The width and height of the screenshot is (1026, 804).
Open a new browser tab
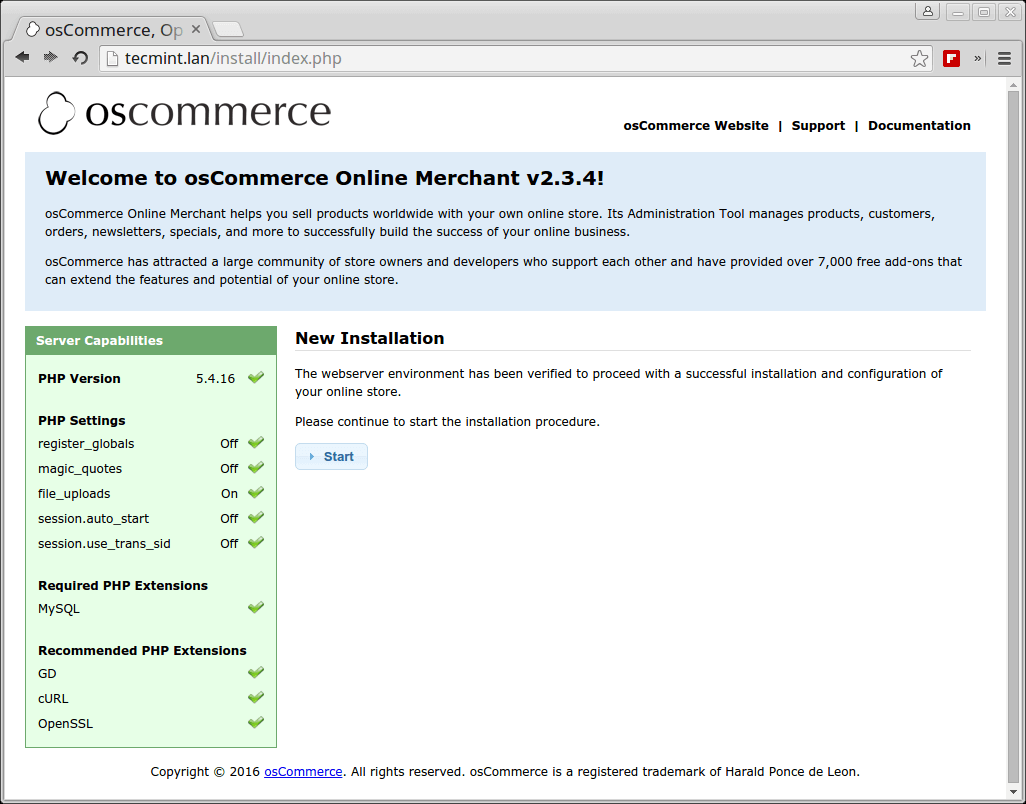click(228, 29)
